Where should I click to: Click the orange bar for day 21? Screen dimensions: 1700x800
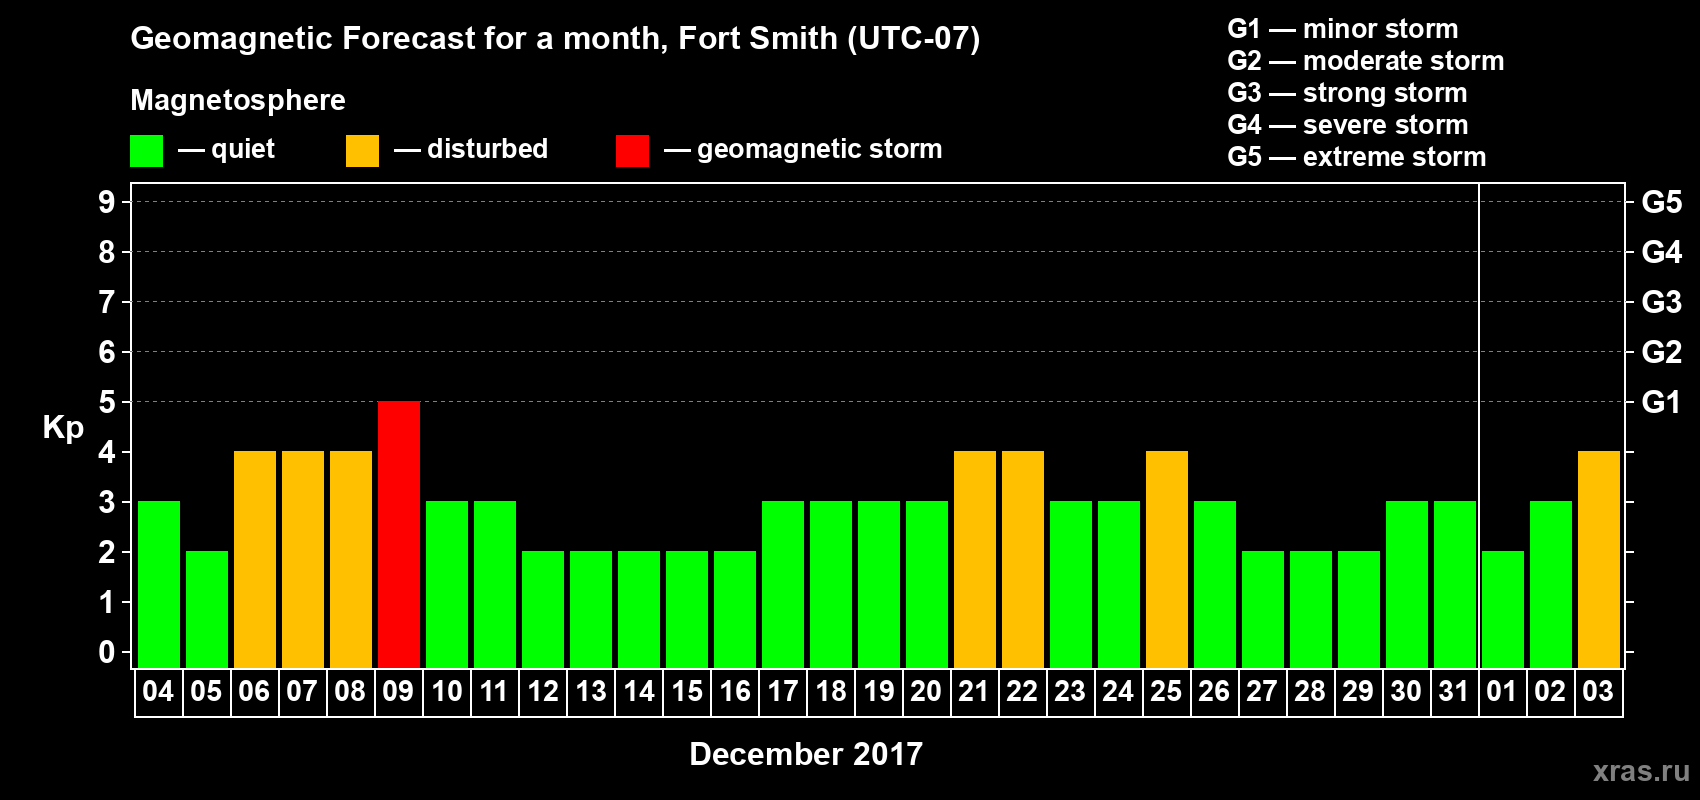tap(975, 559)
